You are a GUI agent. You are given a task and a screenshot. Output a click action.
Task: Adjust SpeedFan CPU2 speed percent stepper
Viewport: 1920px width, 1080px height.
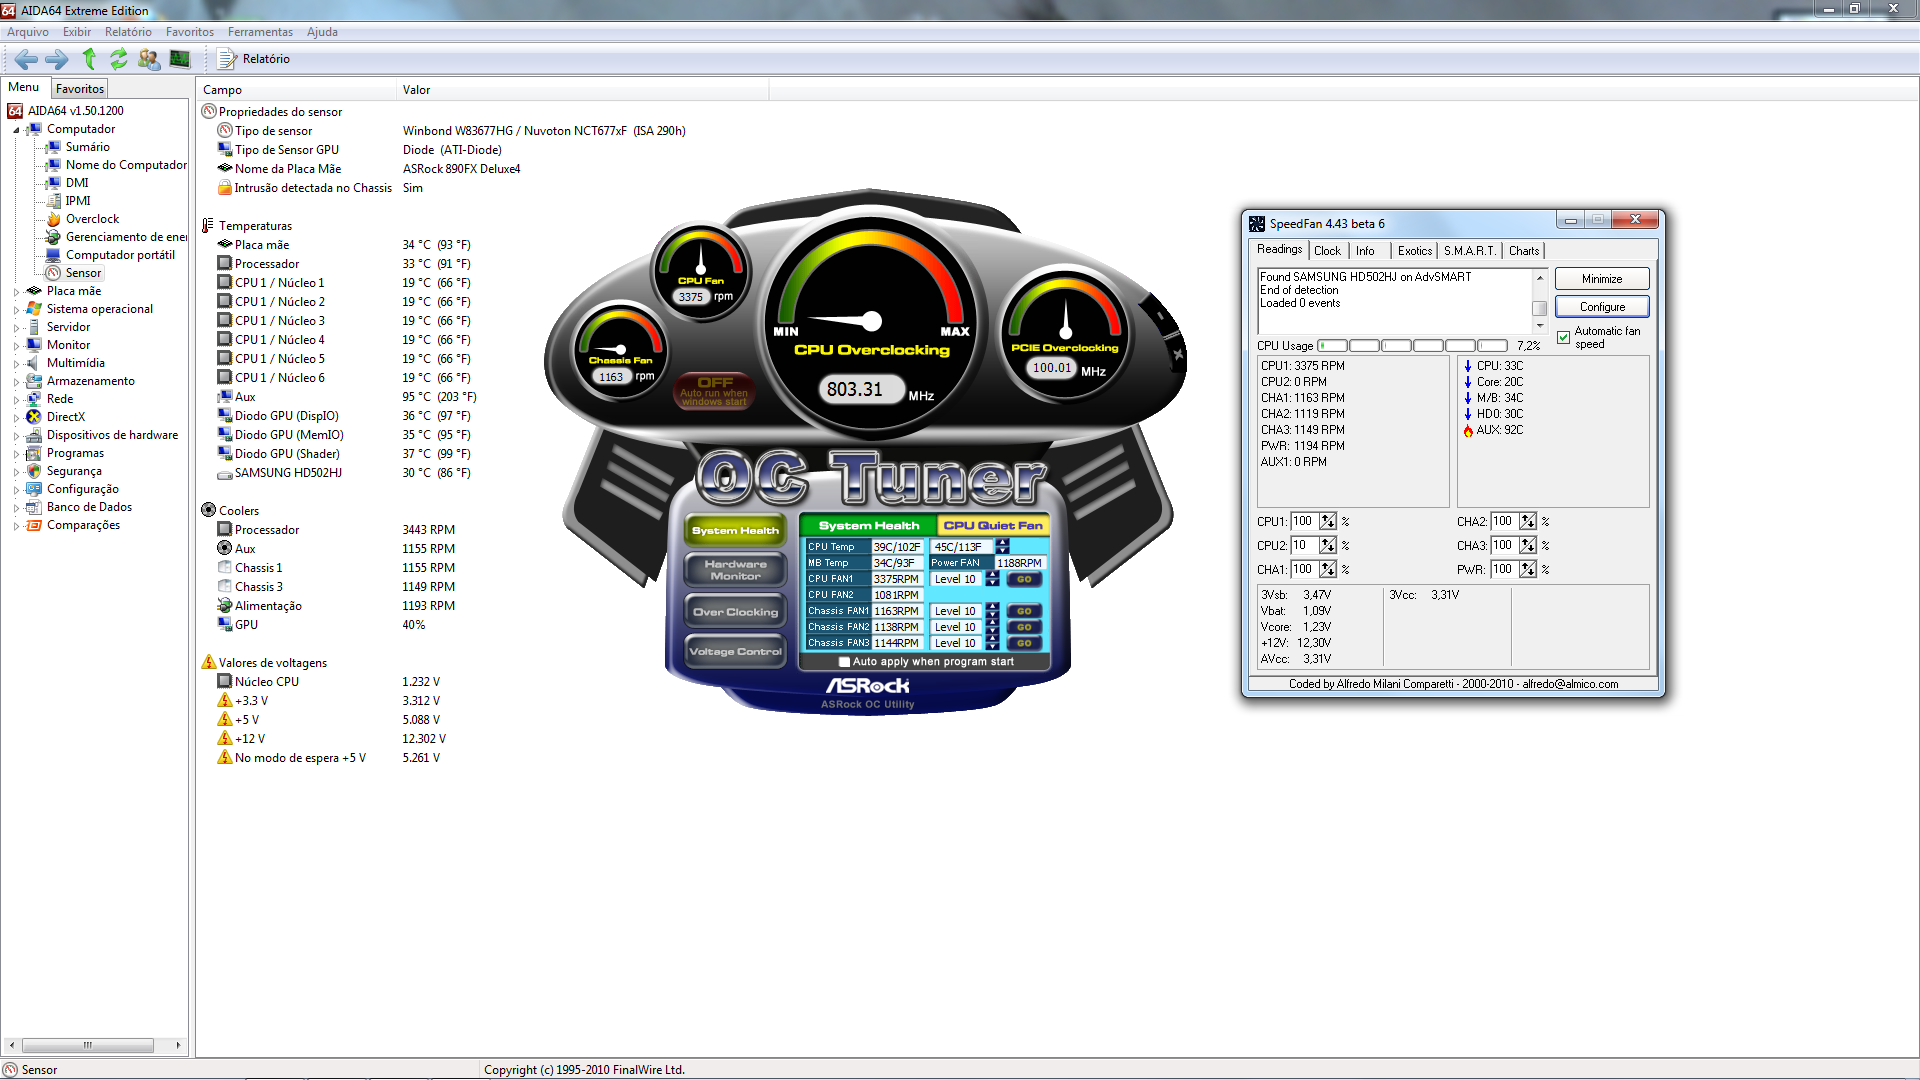click(1327, 546)
